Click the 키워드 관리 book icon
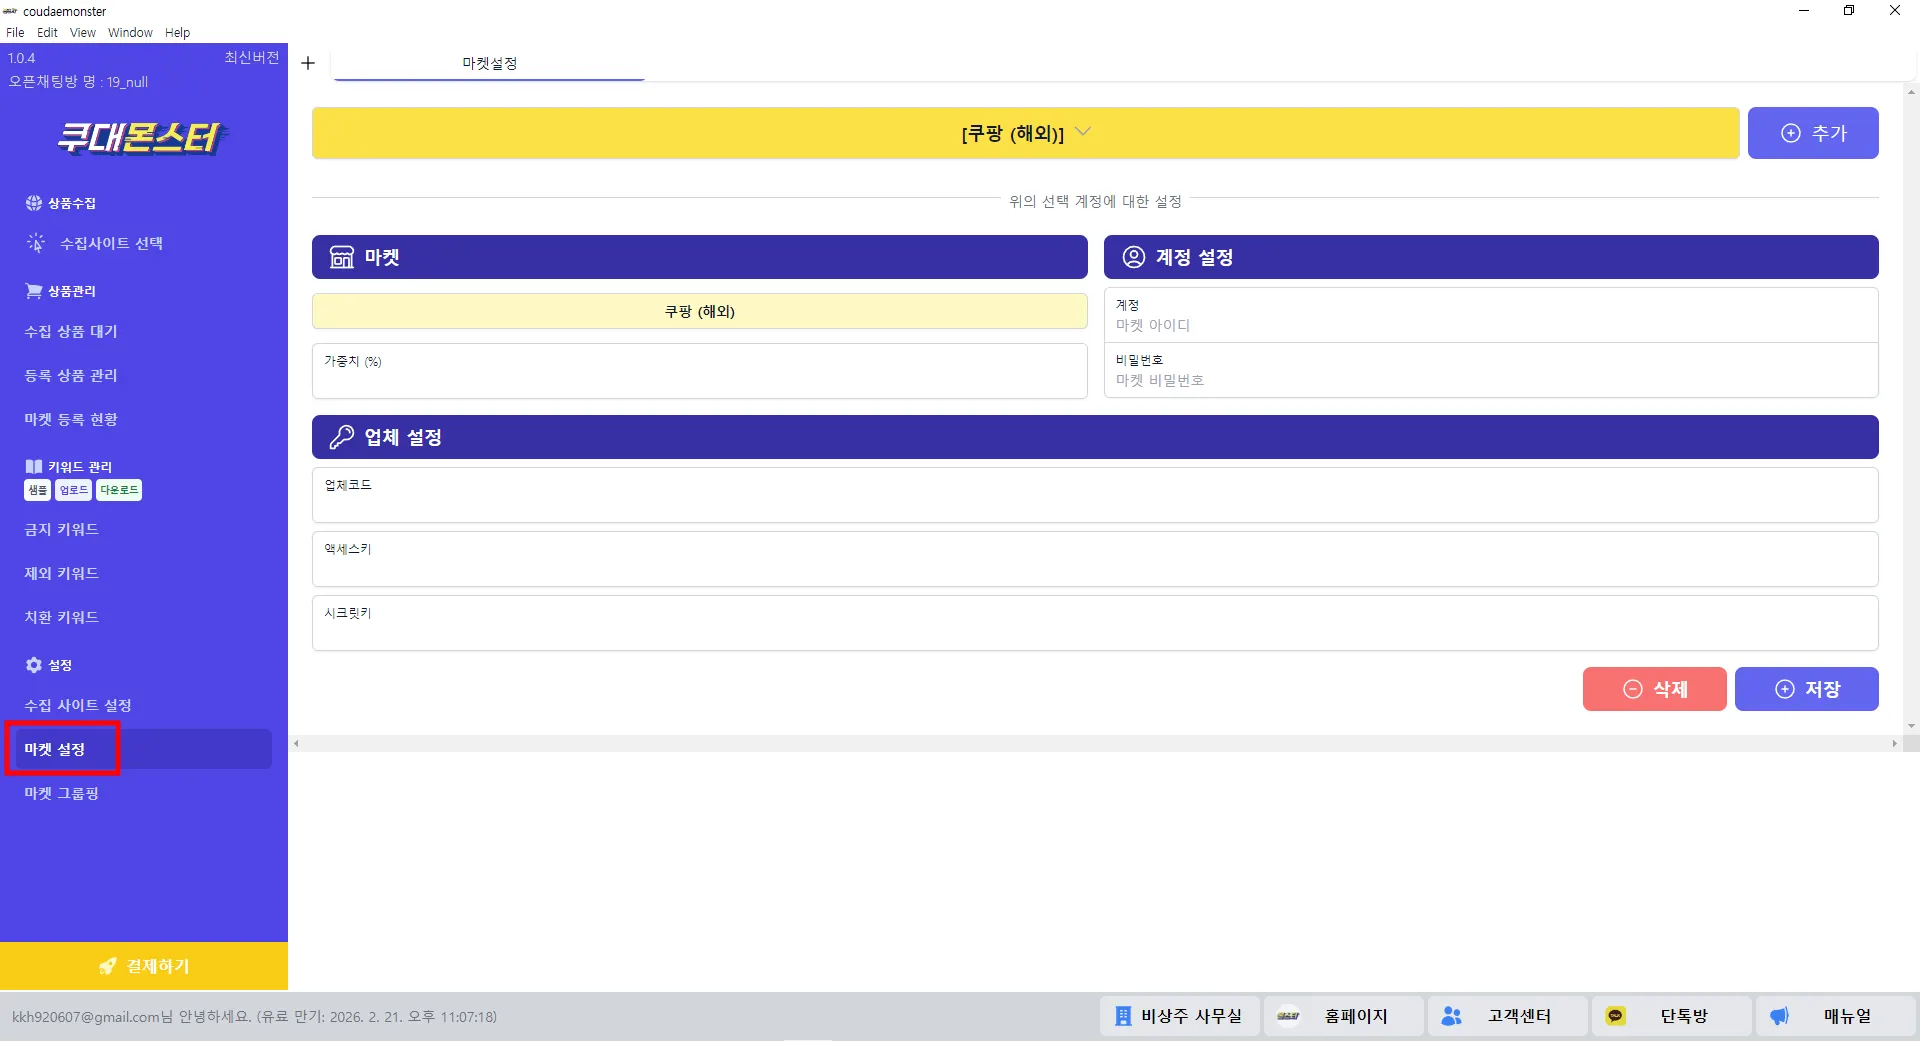This screenshot has width=1920, height=1041. point(34,467)
